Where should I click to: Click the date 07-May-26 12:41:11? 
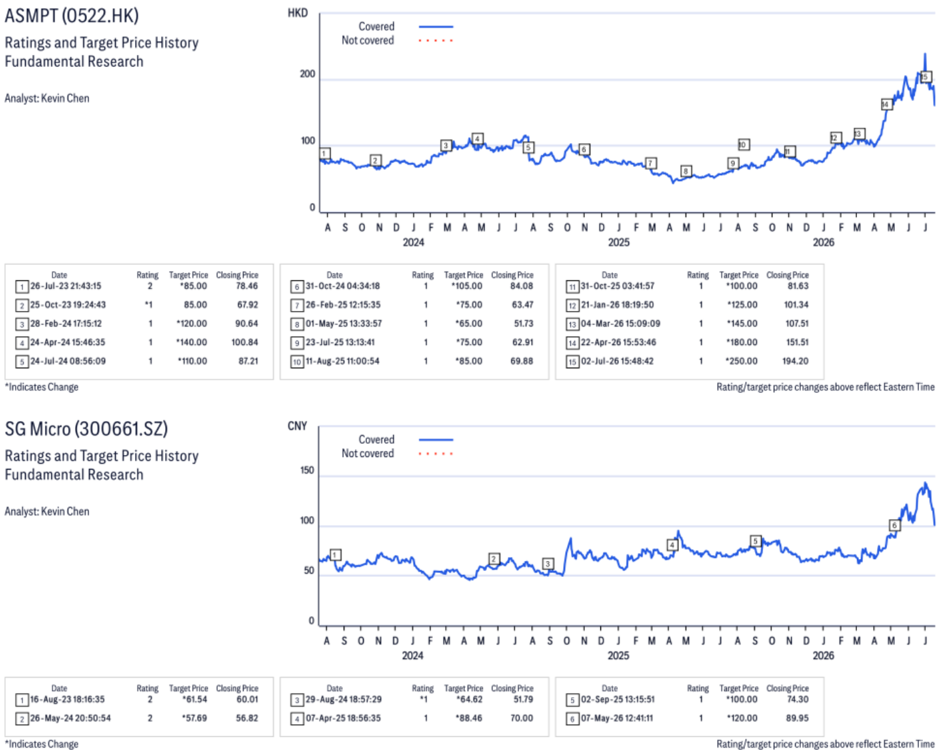[x=617, y=718]
